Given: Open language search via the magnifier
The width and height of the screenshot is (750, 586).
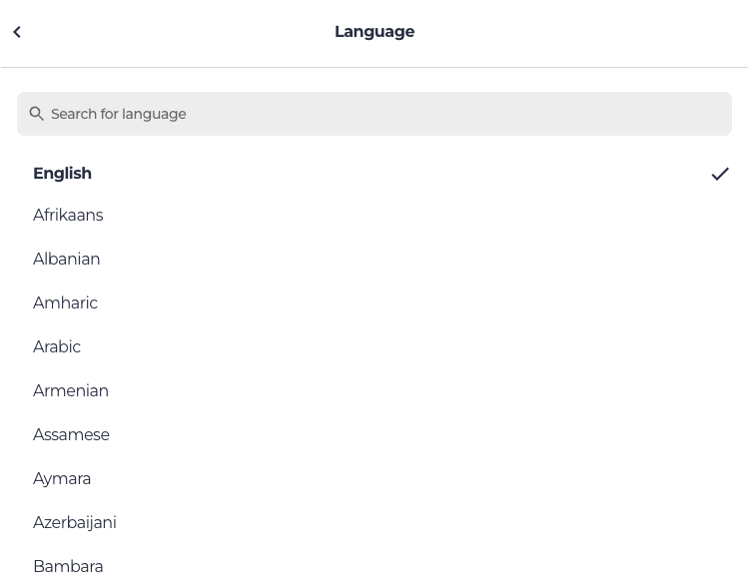Looking at the screenshot, I should pos(37,114).
